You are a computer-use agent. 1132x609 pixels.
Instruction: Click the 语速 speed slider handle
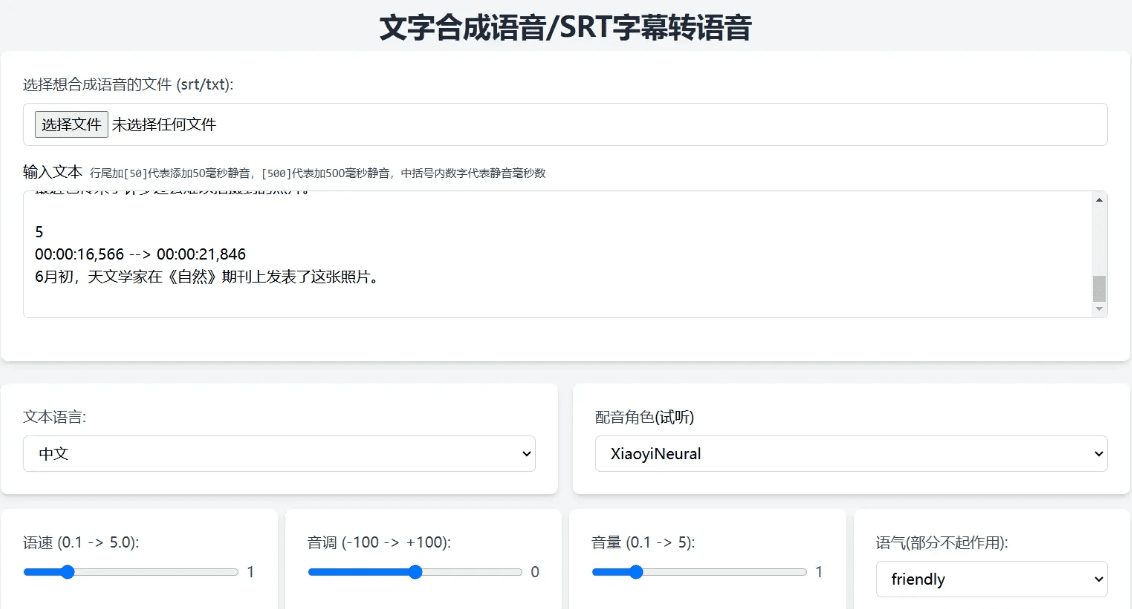coord(67,572)
